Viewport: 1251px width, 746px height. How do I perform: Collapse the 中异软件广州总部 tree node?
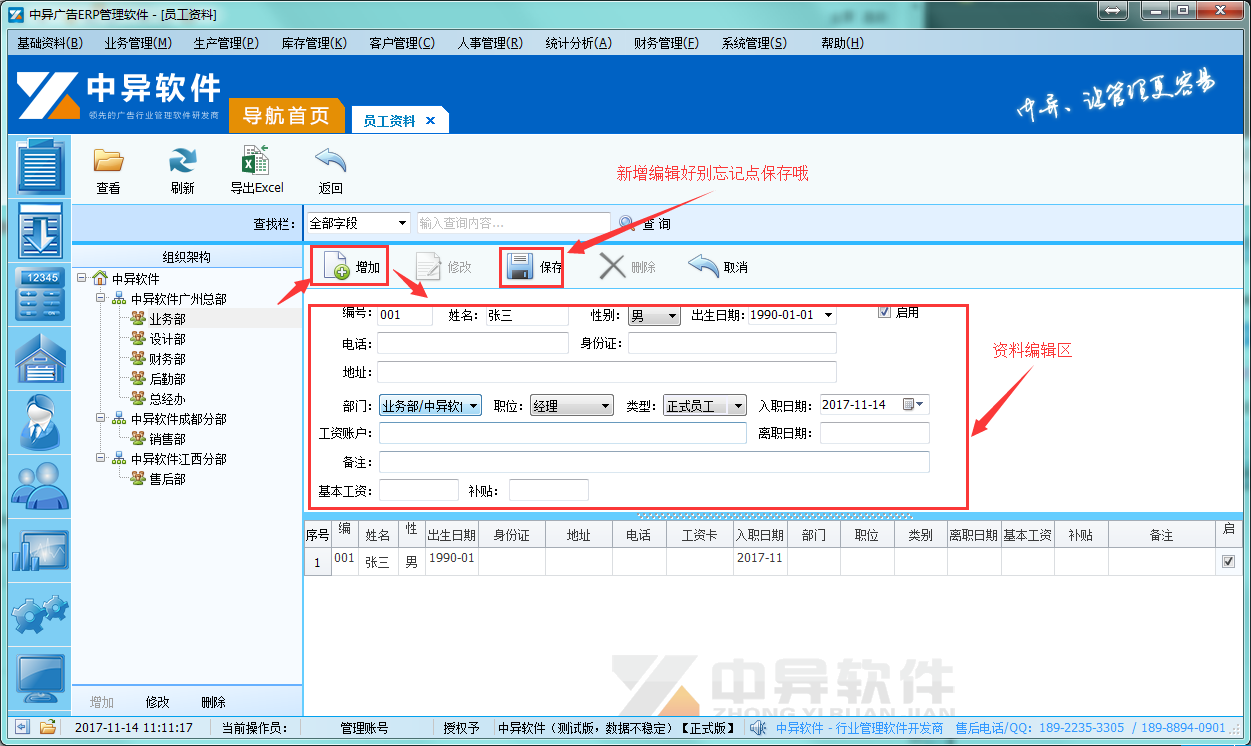[x=100, y=299]
